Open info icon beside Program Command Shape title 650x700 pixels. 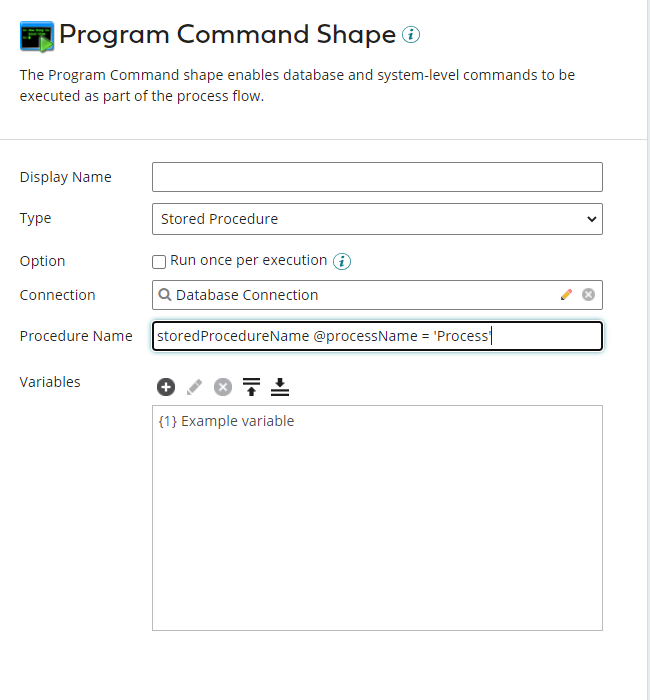coord(411,35)
